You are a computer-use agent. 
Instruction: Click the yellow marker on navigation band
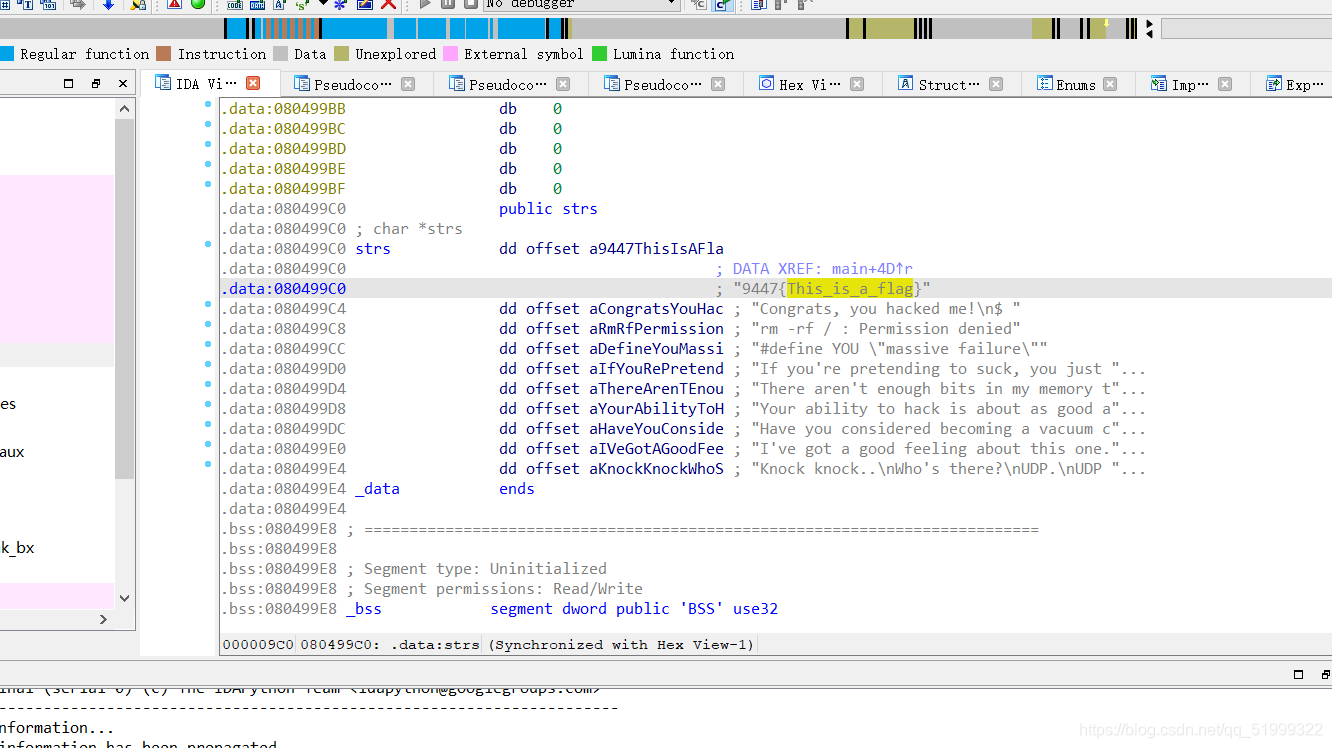[x=1106, y=23]
